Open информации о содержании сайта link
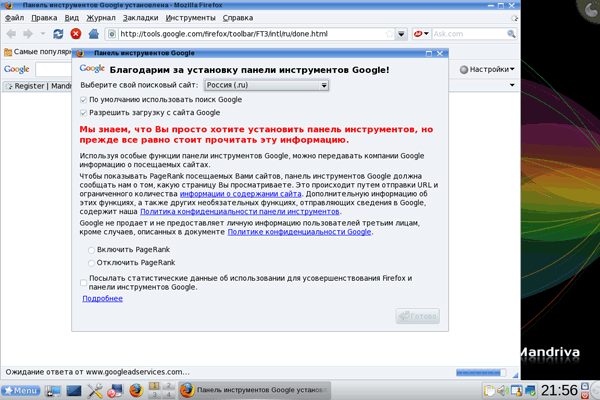Screen dimensions: 600x400 pyautogui.click(x=240, y=194)
